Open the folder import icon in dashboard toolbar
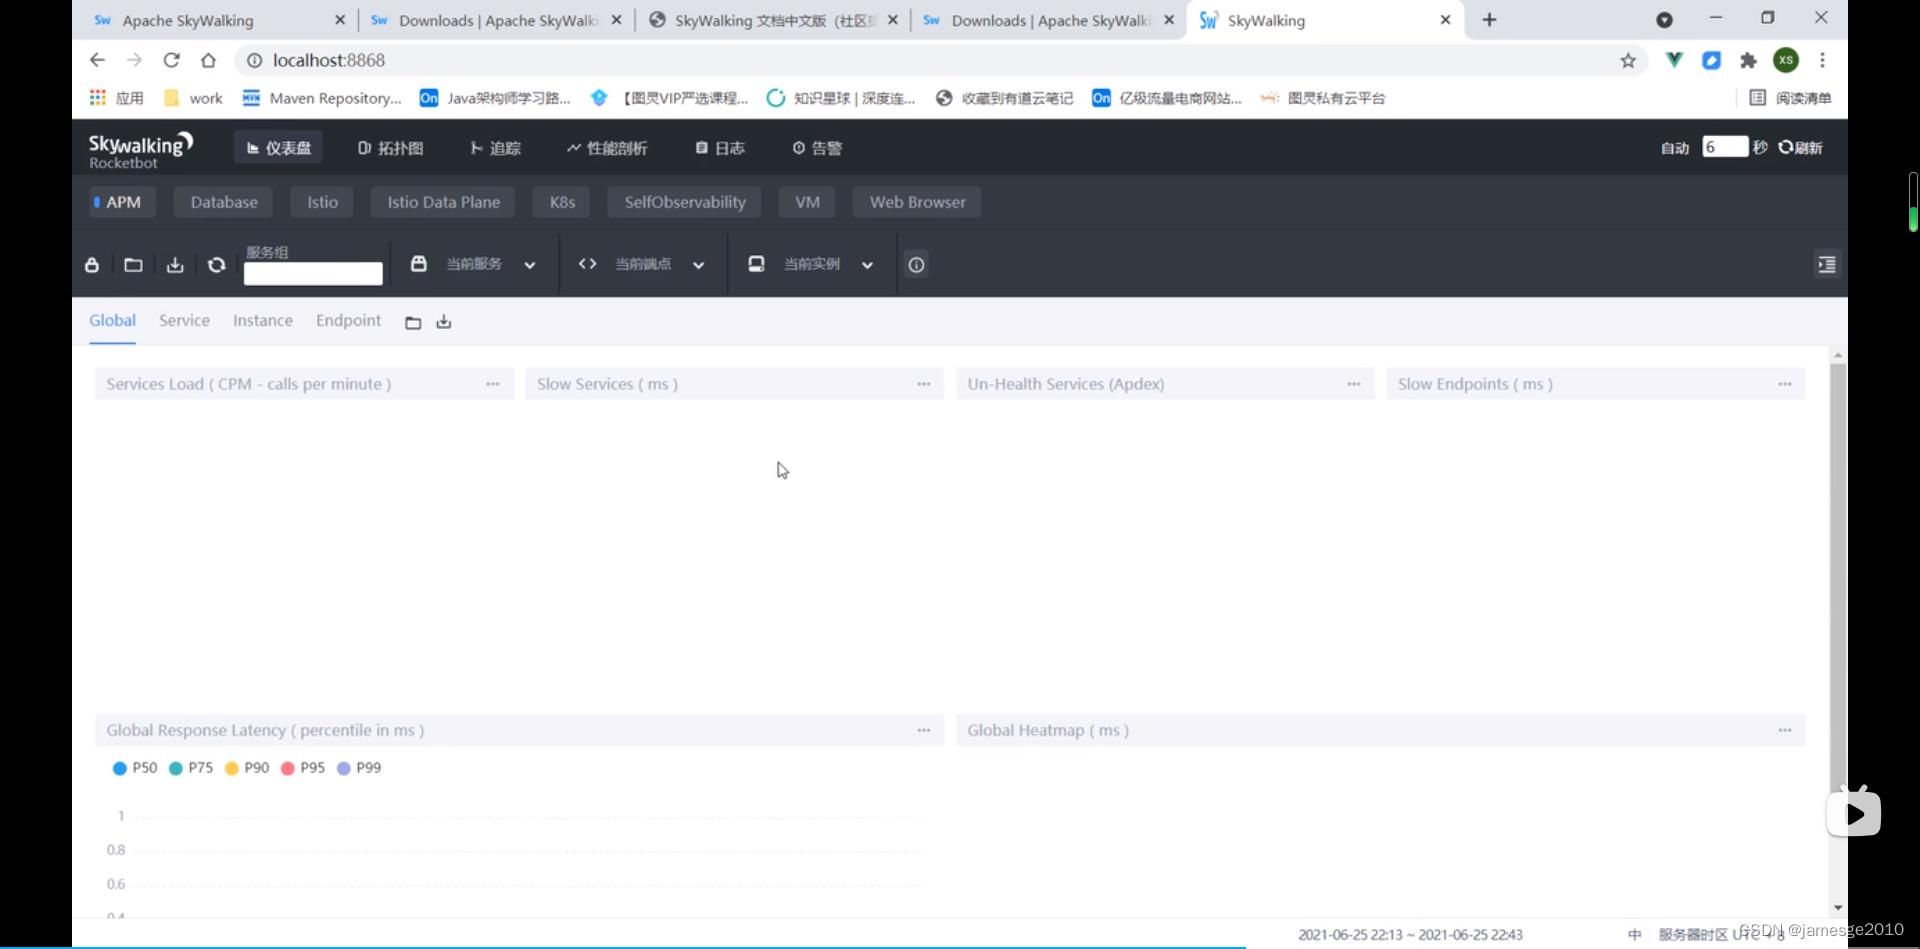Screen dimensions: 1920x949 pos(133,265)
